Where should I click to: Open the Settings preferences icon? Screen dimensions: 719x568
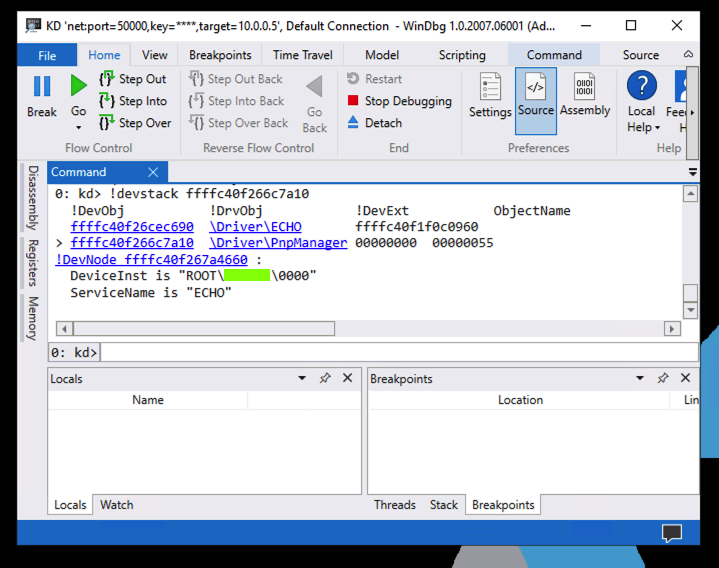pyautogui.click(x=490, y=86)
